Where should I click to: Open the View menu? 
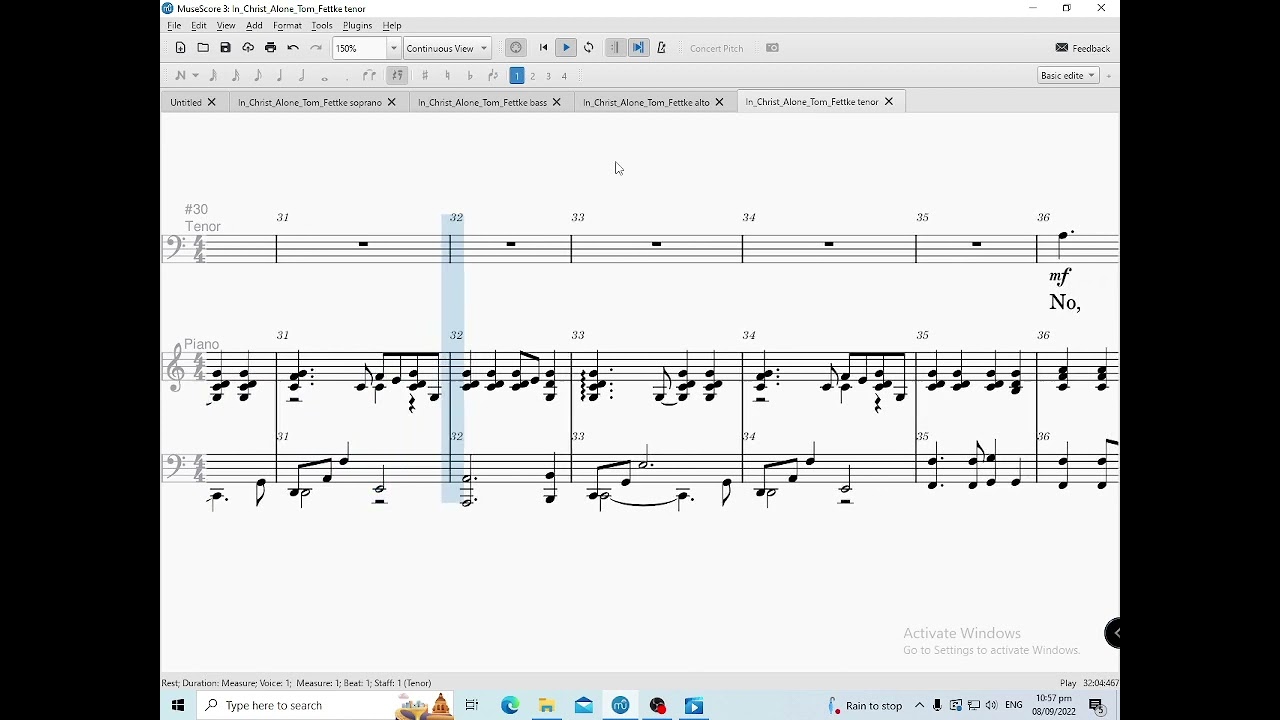tap(226, 25)
